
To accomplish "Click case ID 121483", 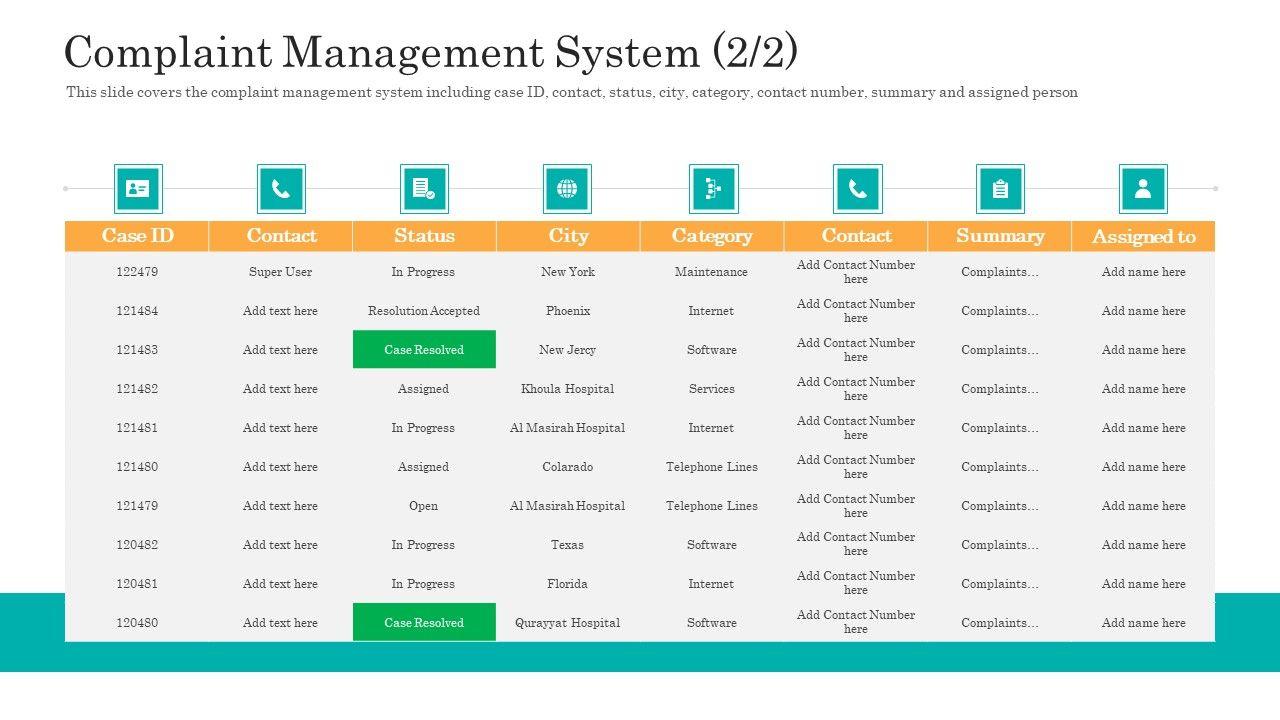I will 137,350.
